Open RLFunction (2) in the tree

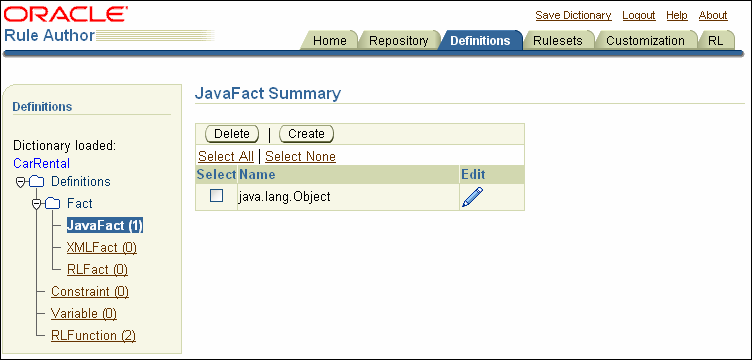pyautogui.click(x=94, y=336)
